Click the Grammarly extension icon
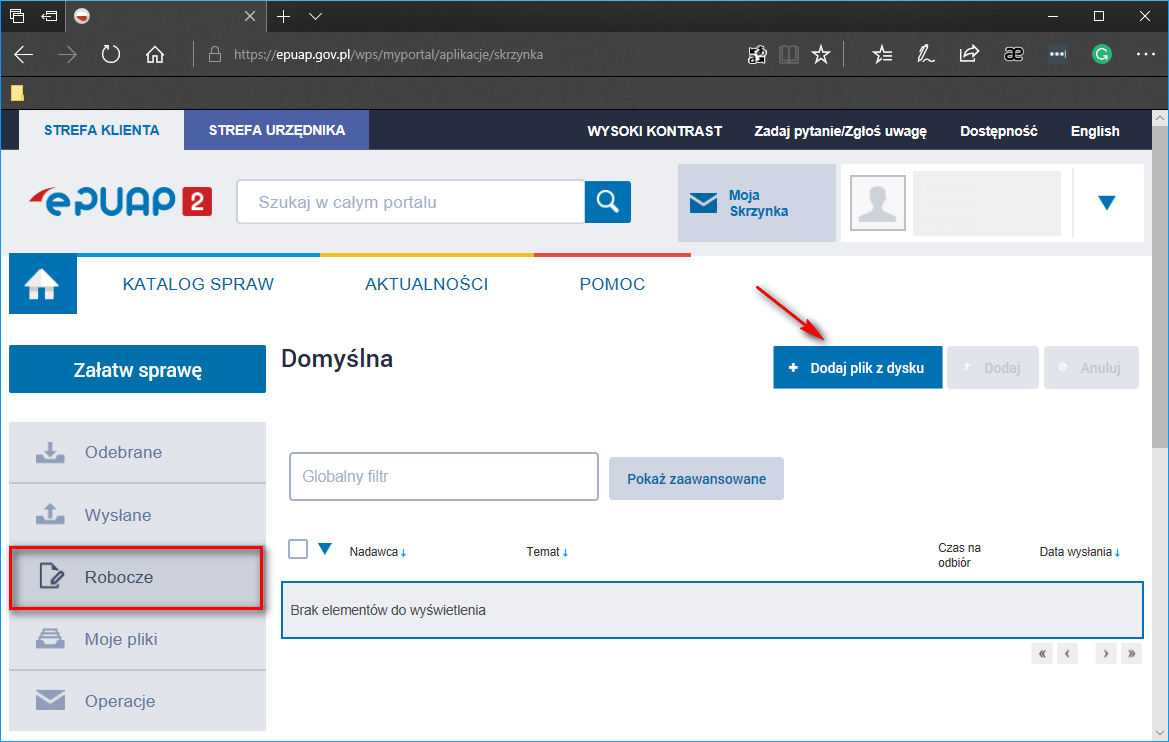Screen dimensions: 1169x742 pyautogui.click(x=1101, y=54)
